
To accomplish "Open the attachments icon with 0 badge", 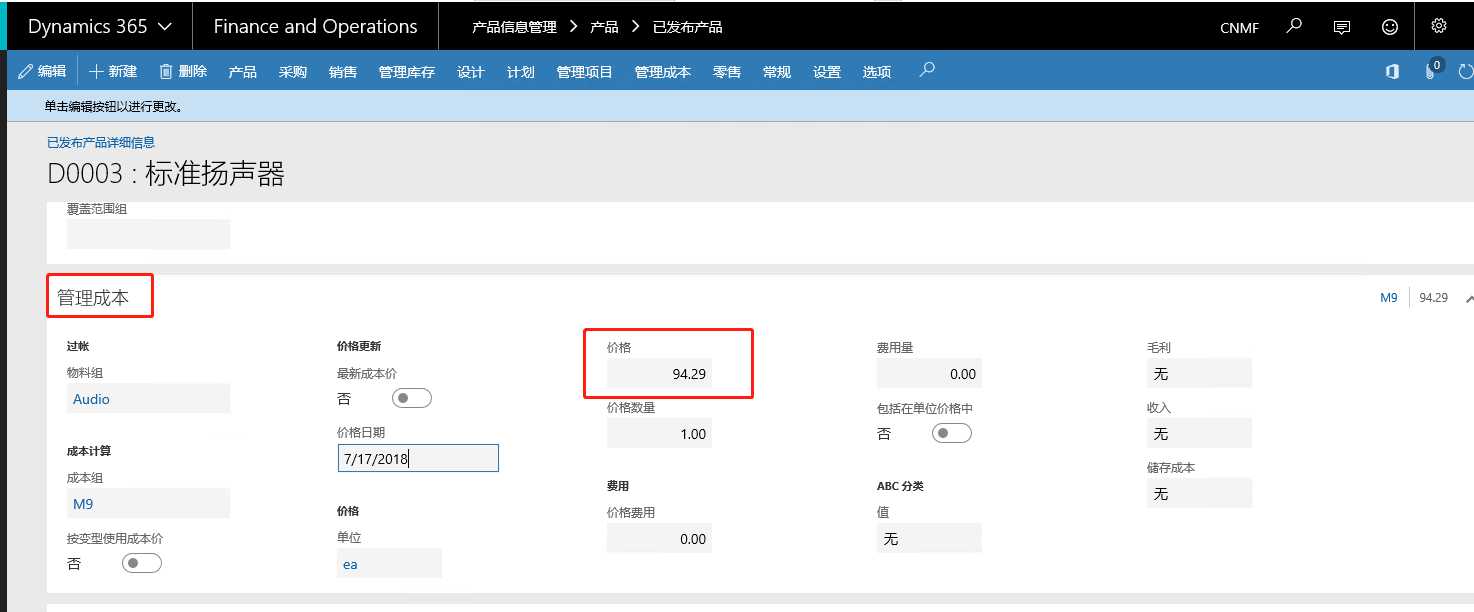I will (1432, 71).
